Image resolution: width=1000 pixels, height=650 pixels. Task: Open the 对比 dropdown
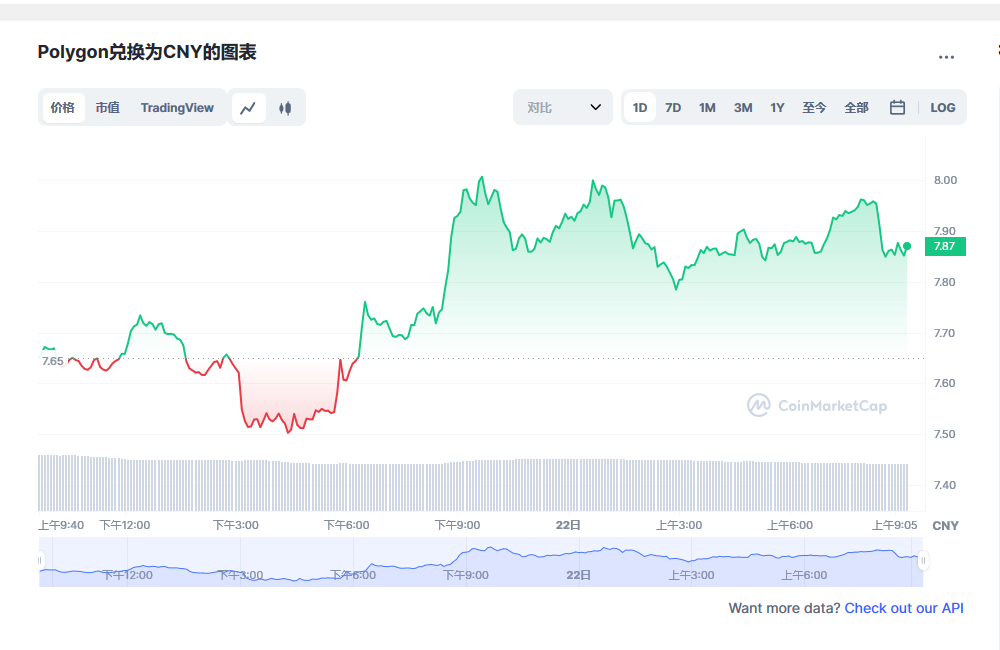562,107
